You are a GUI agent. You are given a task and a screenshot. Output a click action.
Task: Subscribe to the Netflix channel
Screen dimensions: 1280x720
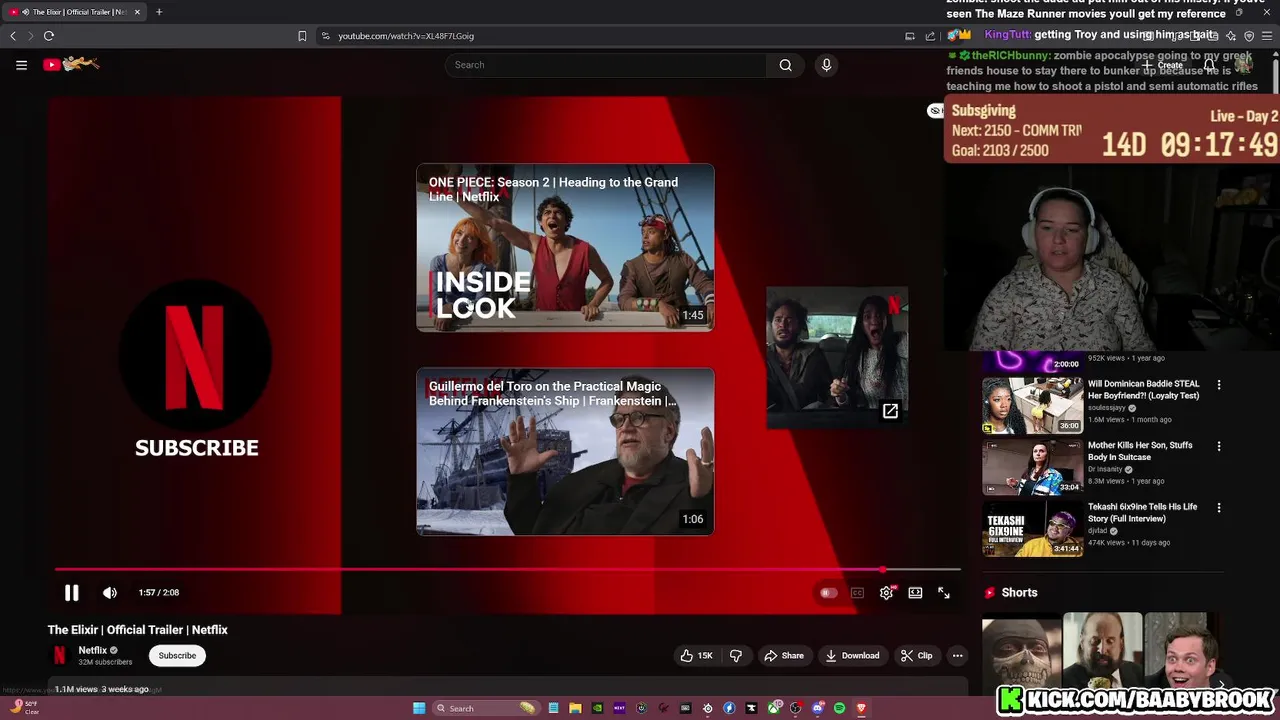tap(177, 656)
